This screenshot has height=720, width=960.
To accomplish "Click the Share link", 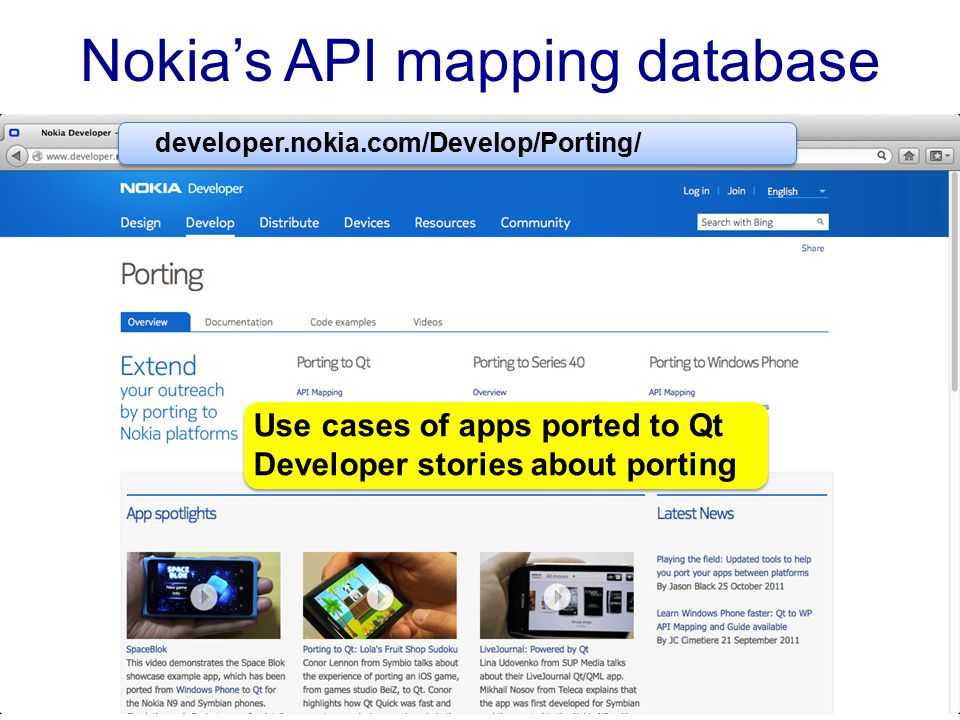I will coord(812,248).
